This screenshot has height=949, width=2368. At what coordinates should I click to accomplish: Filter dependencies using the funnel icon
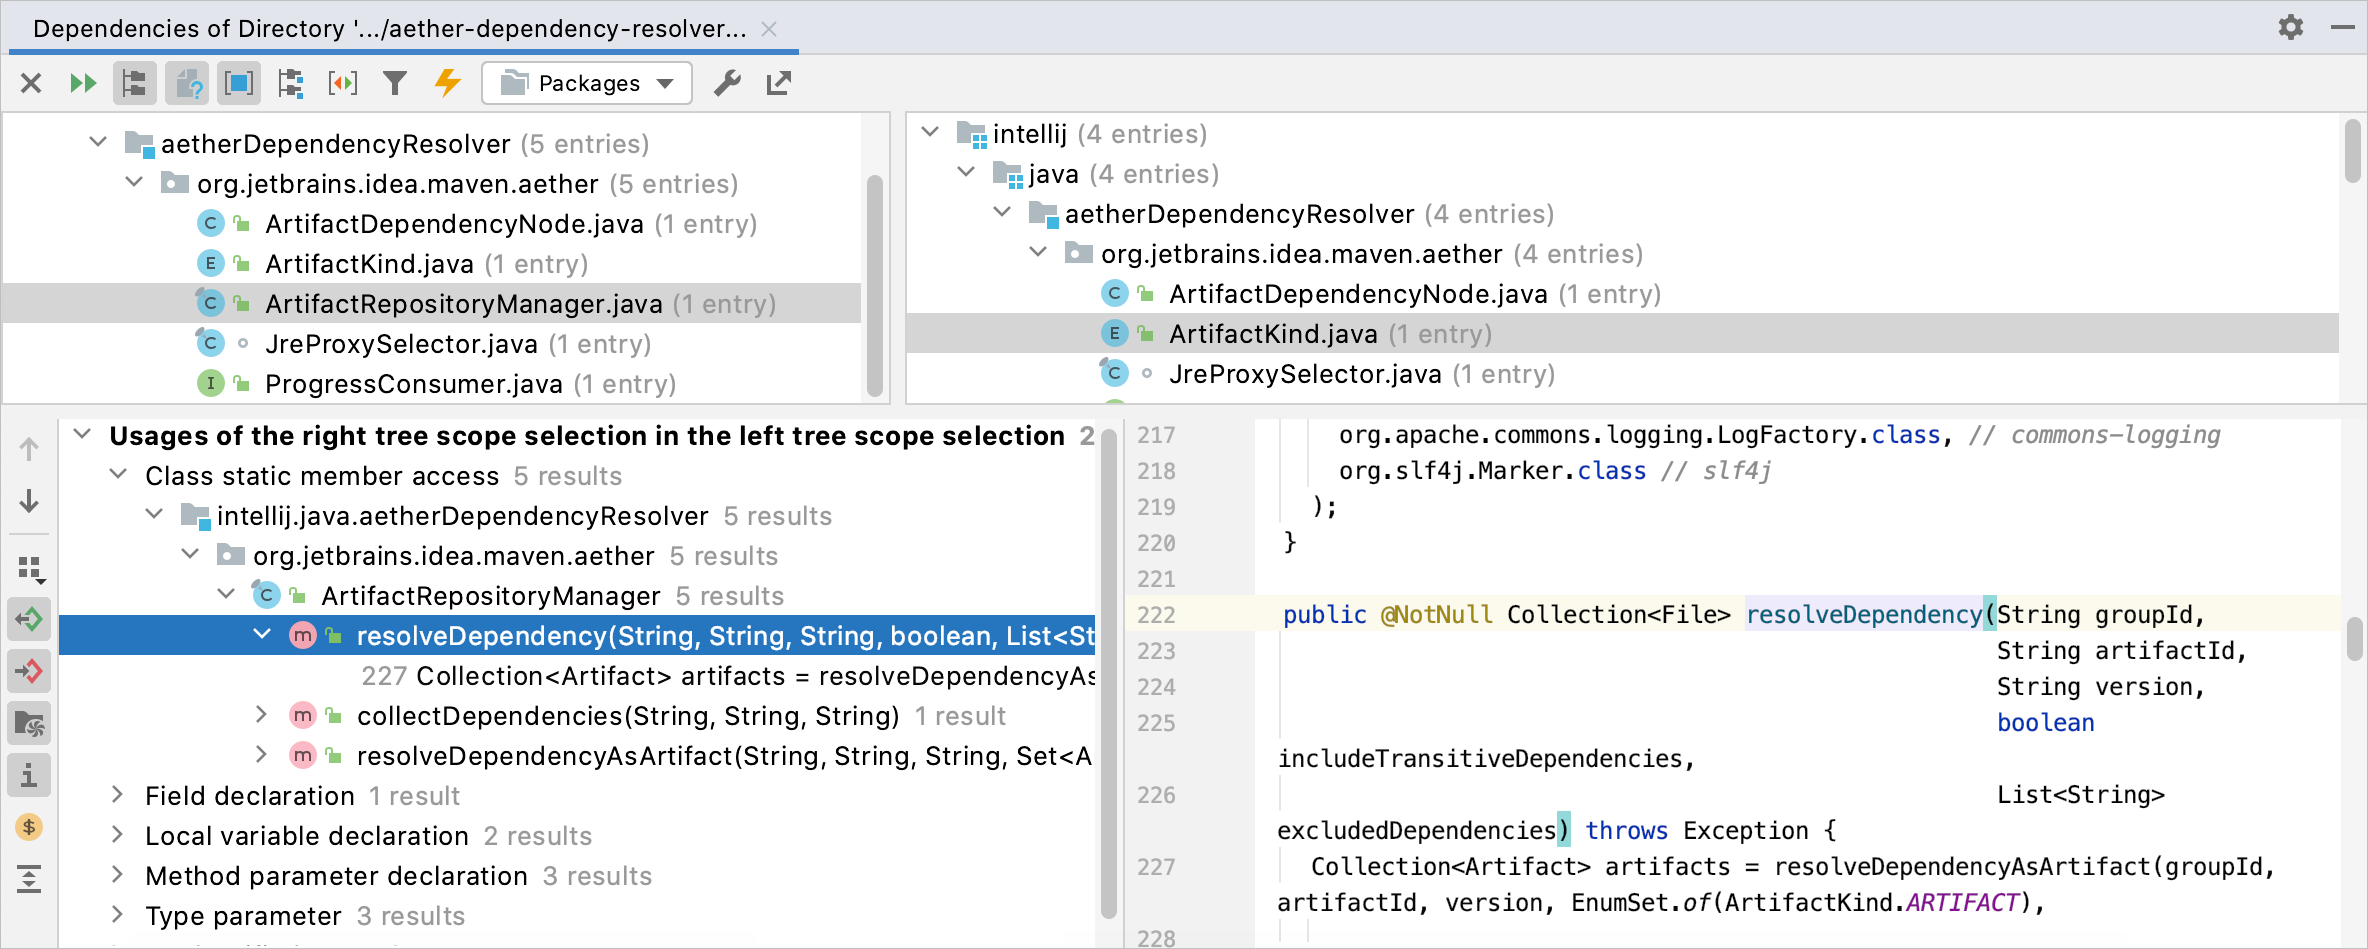coord(395,83)
